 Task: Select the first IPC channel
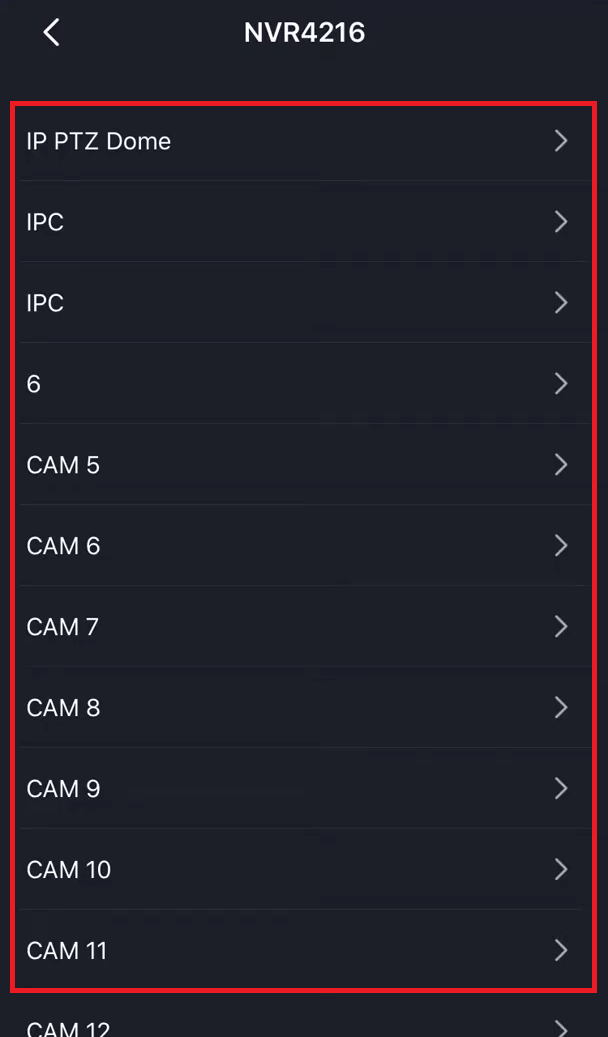[46, 222]
